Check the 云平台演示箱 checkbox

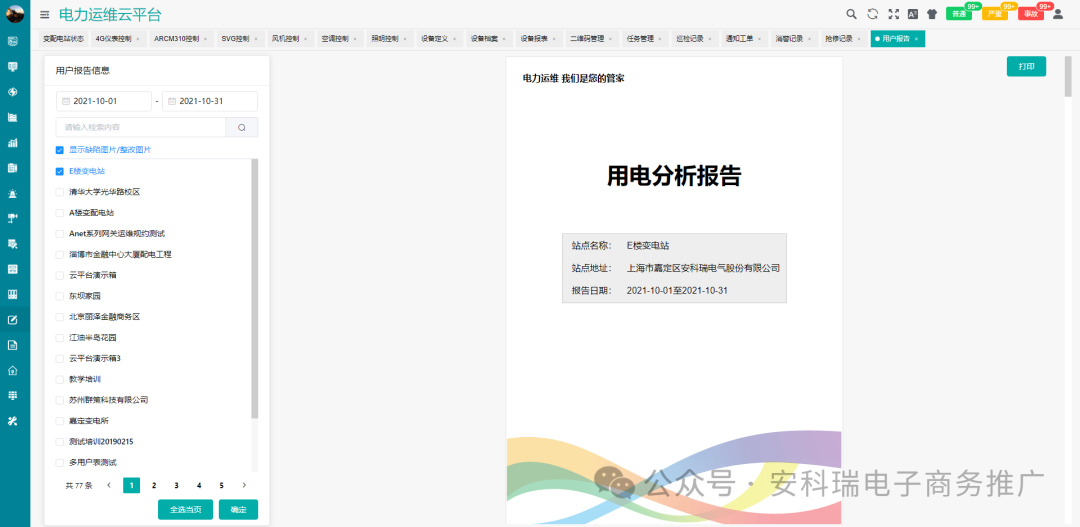(60, 275)
